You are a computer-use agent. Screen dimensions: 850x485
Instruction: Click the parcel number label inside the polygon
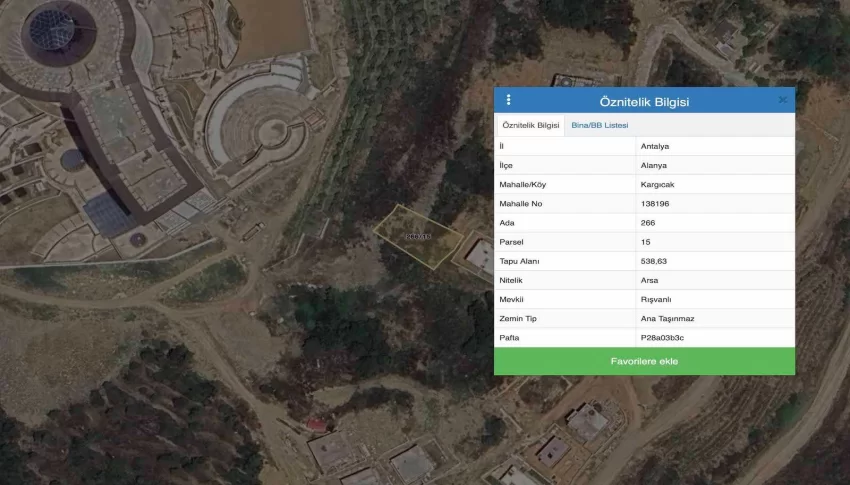(x=418, y=237)
